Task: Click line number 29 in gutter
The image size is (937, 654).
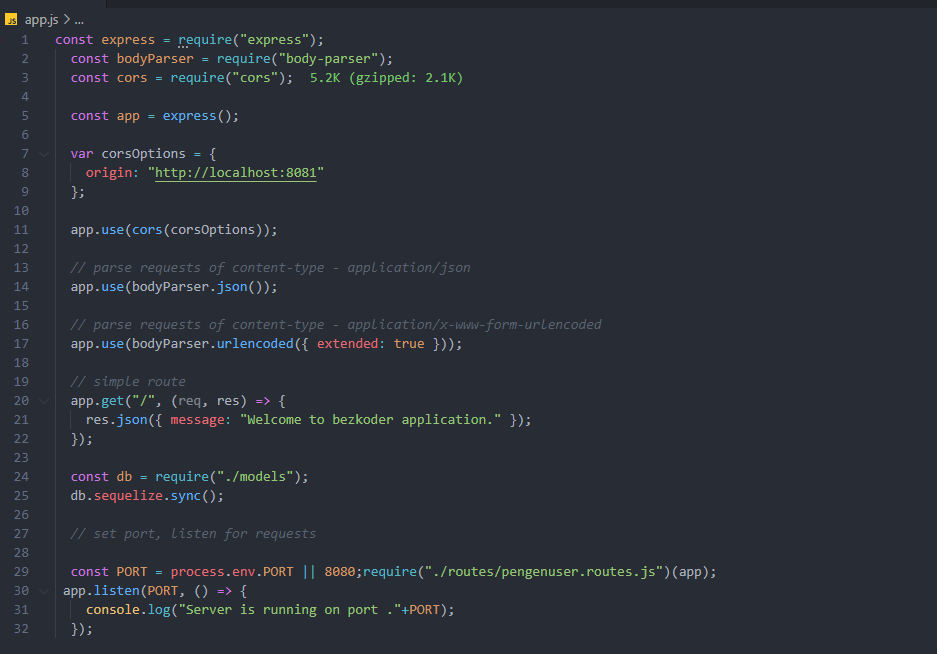Action: 21,572
